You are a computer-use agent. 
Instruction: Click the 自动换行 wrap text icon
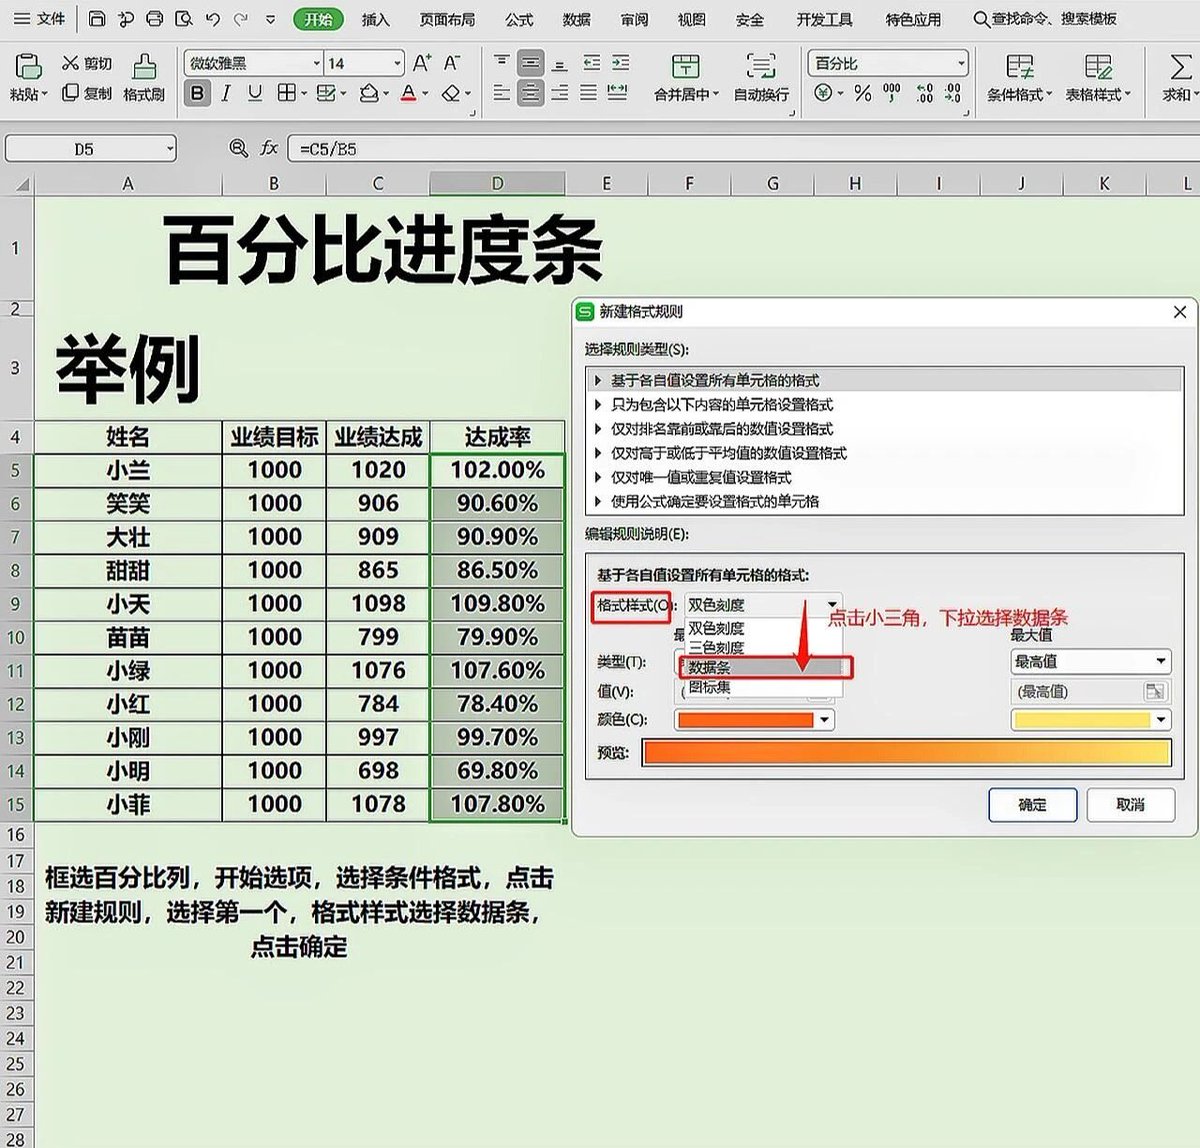point(761,67)
